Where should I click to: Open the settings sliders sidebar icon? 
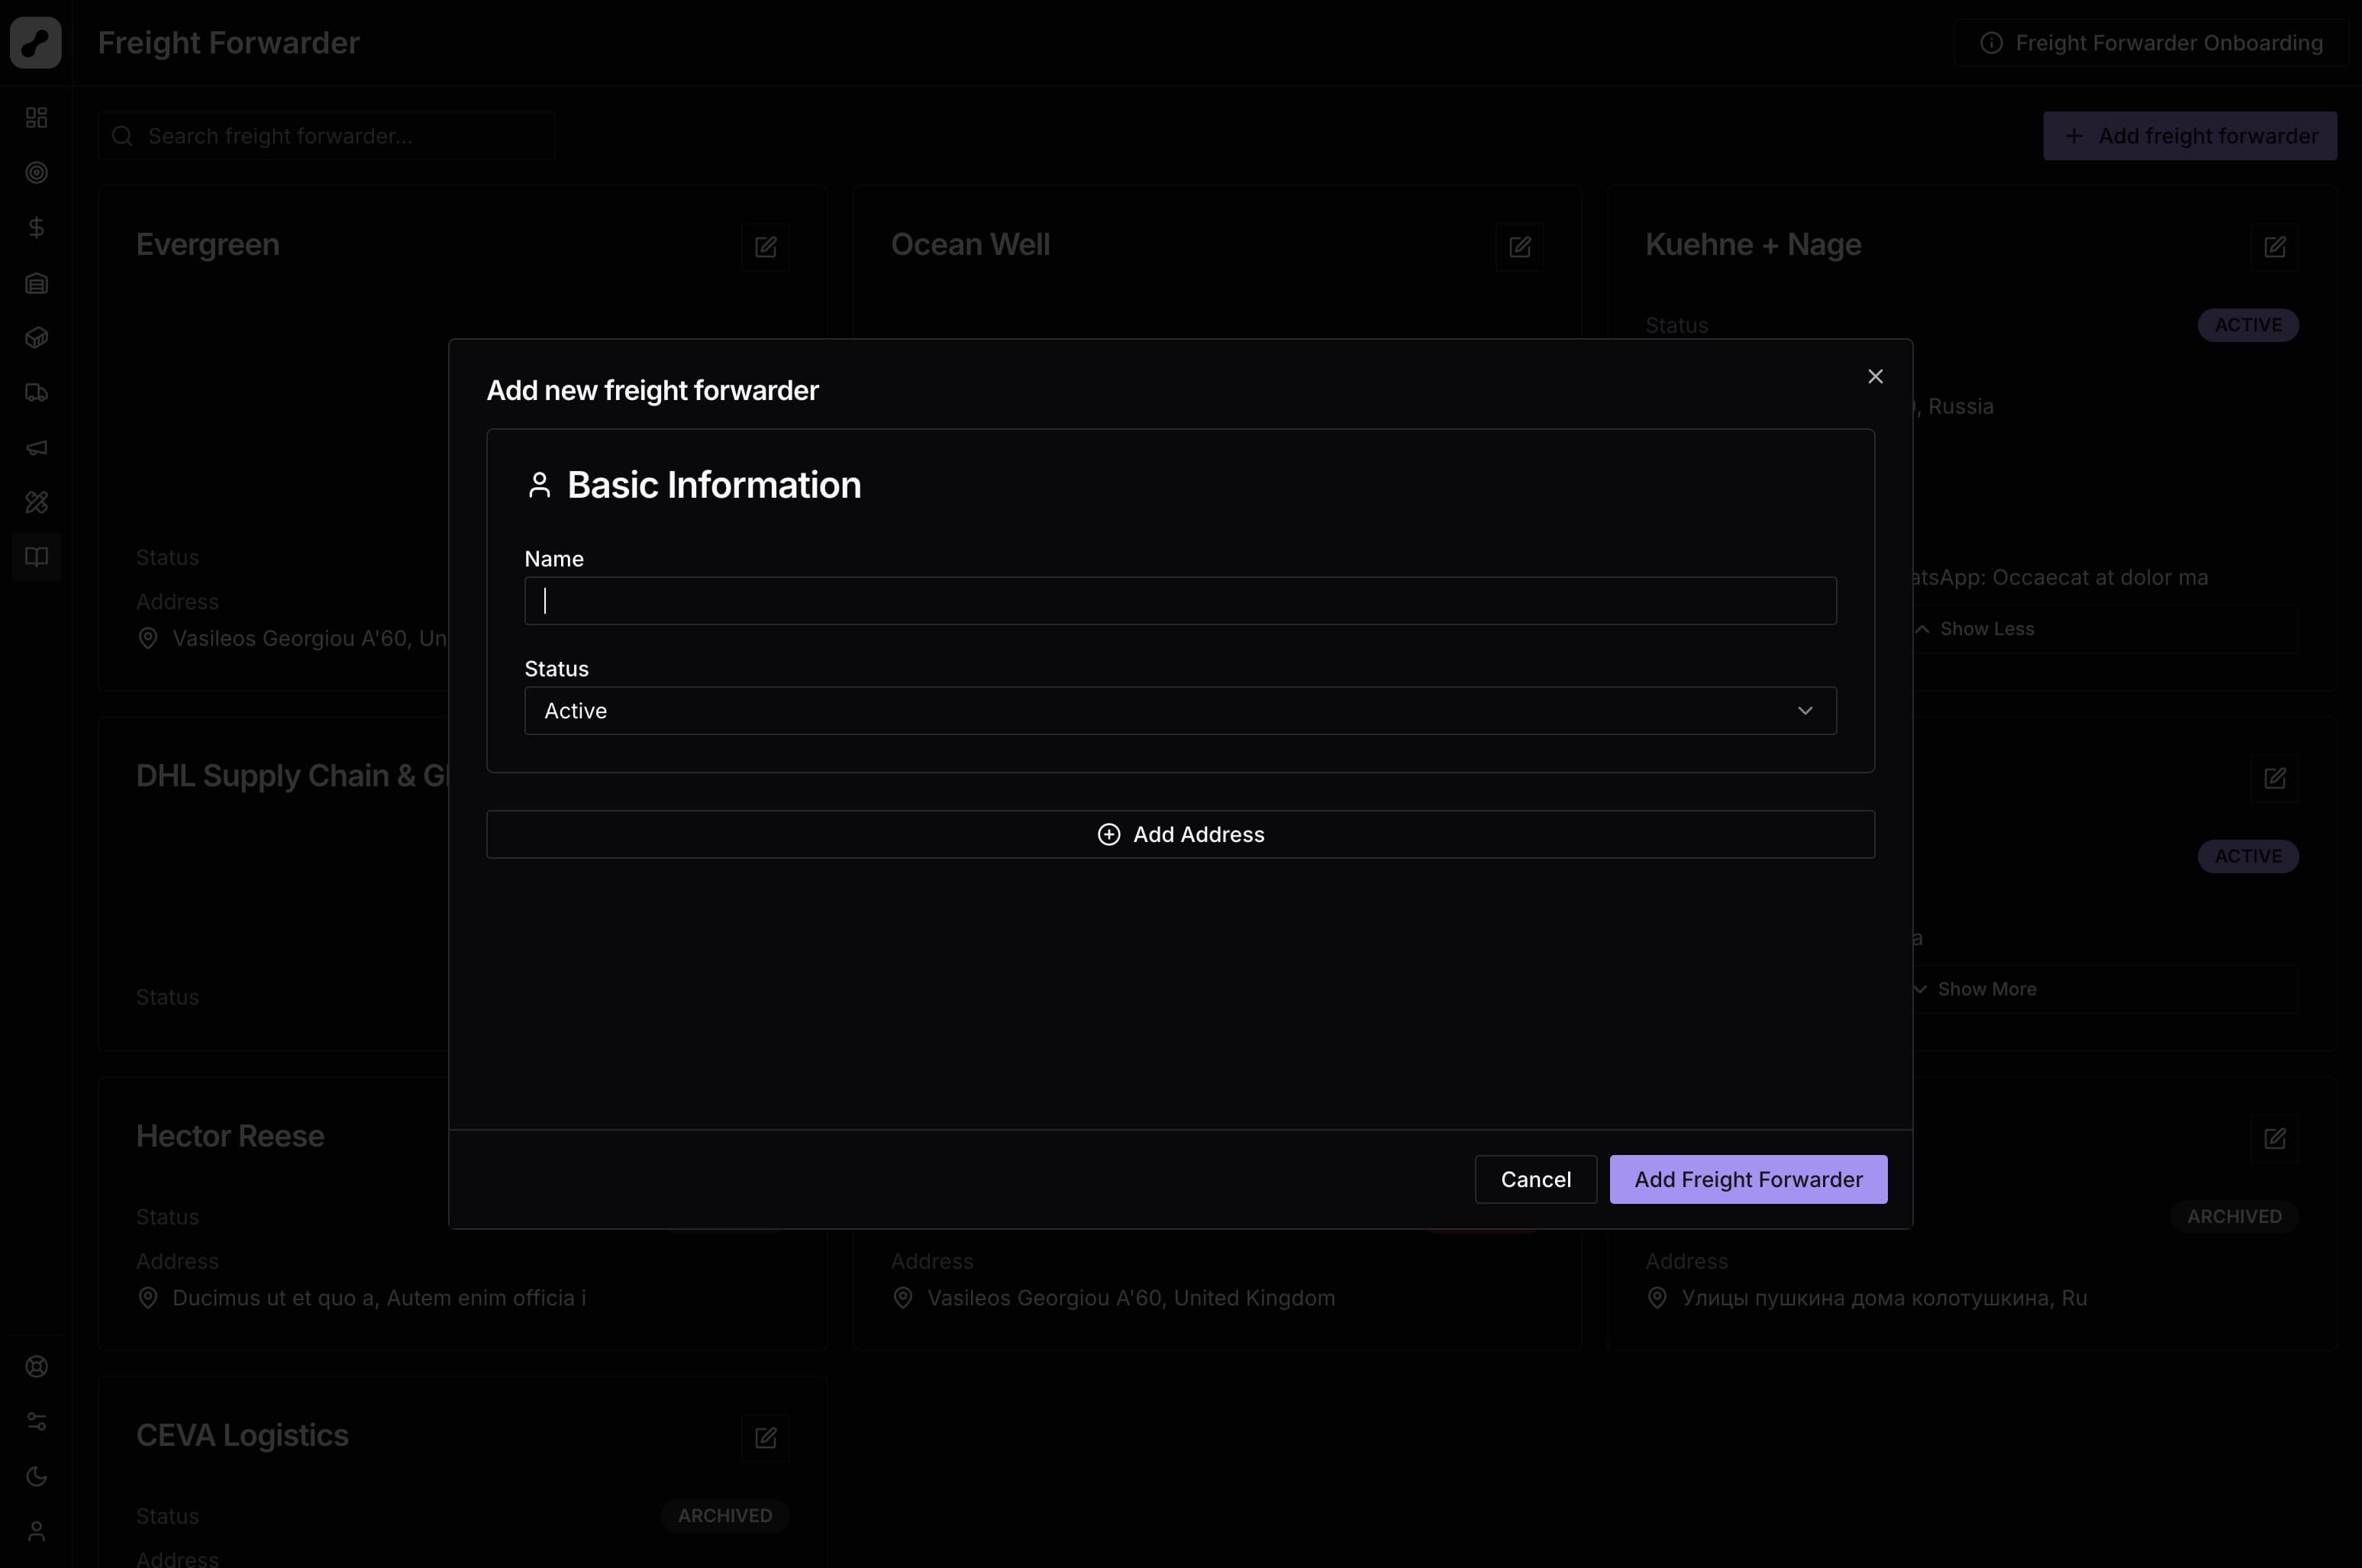[37, 1422]
